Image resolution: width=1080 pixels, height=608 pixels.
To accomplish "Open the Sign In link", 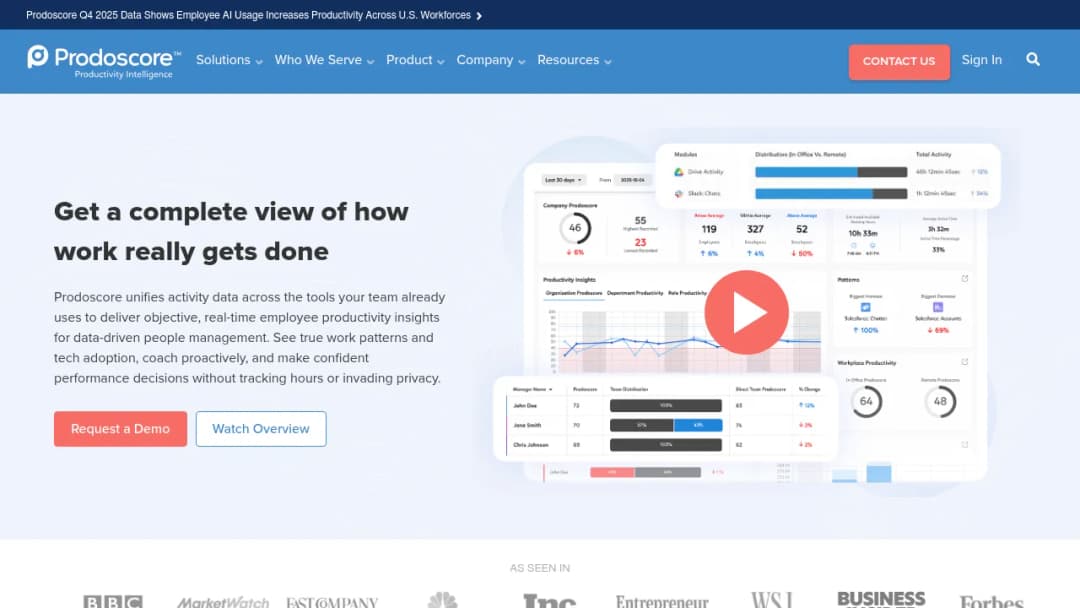I will (982, 60).
